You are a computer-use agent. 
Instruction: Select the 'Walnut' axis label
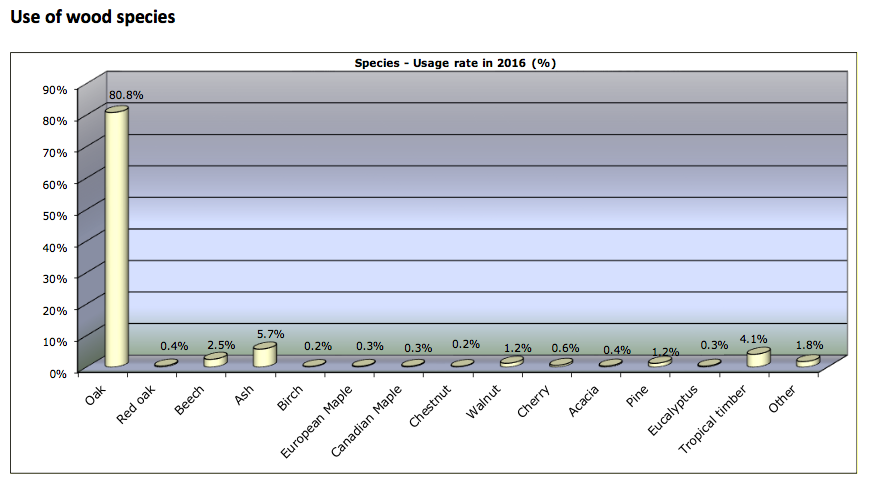(x=483, y=401)
